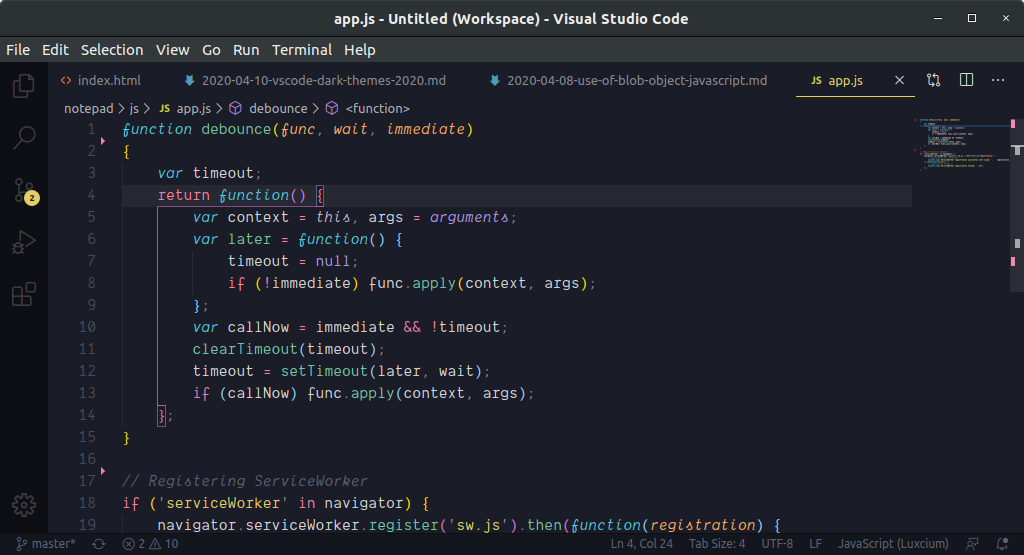Switch to the index.html tab
The width and height of the screenshot is (1024, 555).
(x=101, y=80)
